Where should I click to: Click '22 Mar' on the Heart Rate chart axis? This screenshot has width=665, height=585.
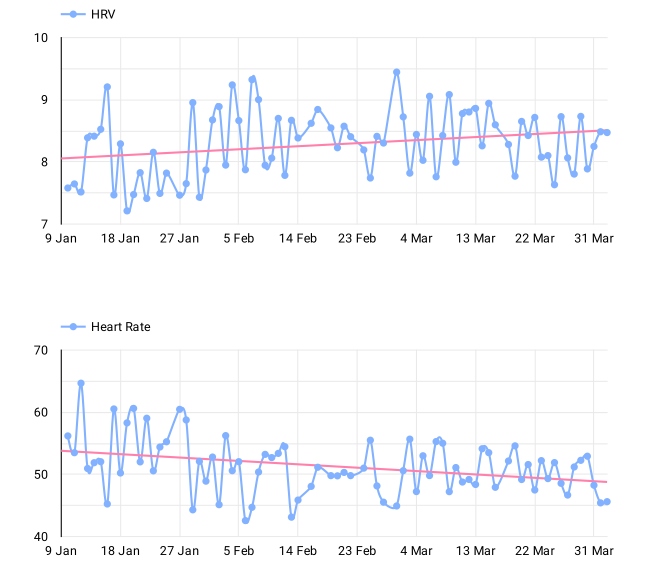click(x=535, y=551)
